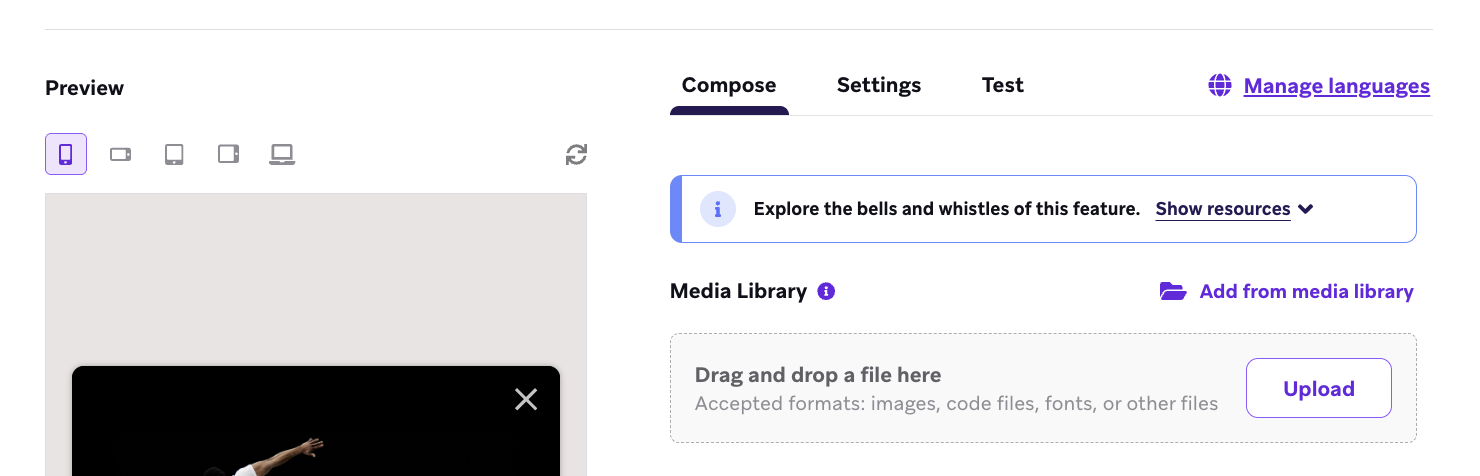Open the Manage languages link
This screenshot has height=476, width=1480.
(x=1336, y=86)
